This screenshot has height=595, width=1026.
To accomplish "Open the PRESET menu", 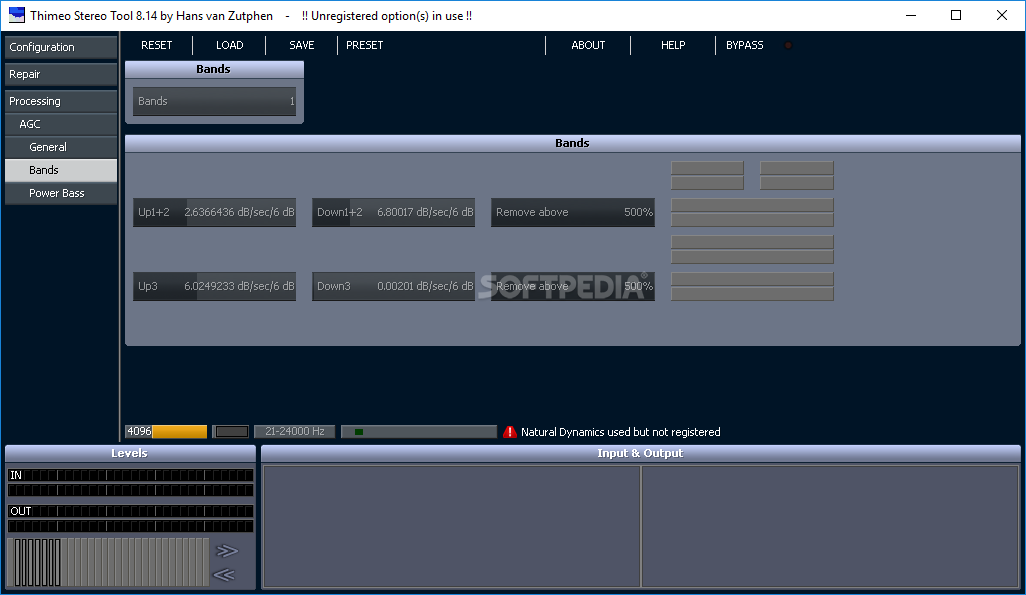I will point(364,45).
